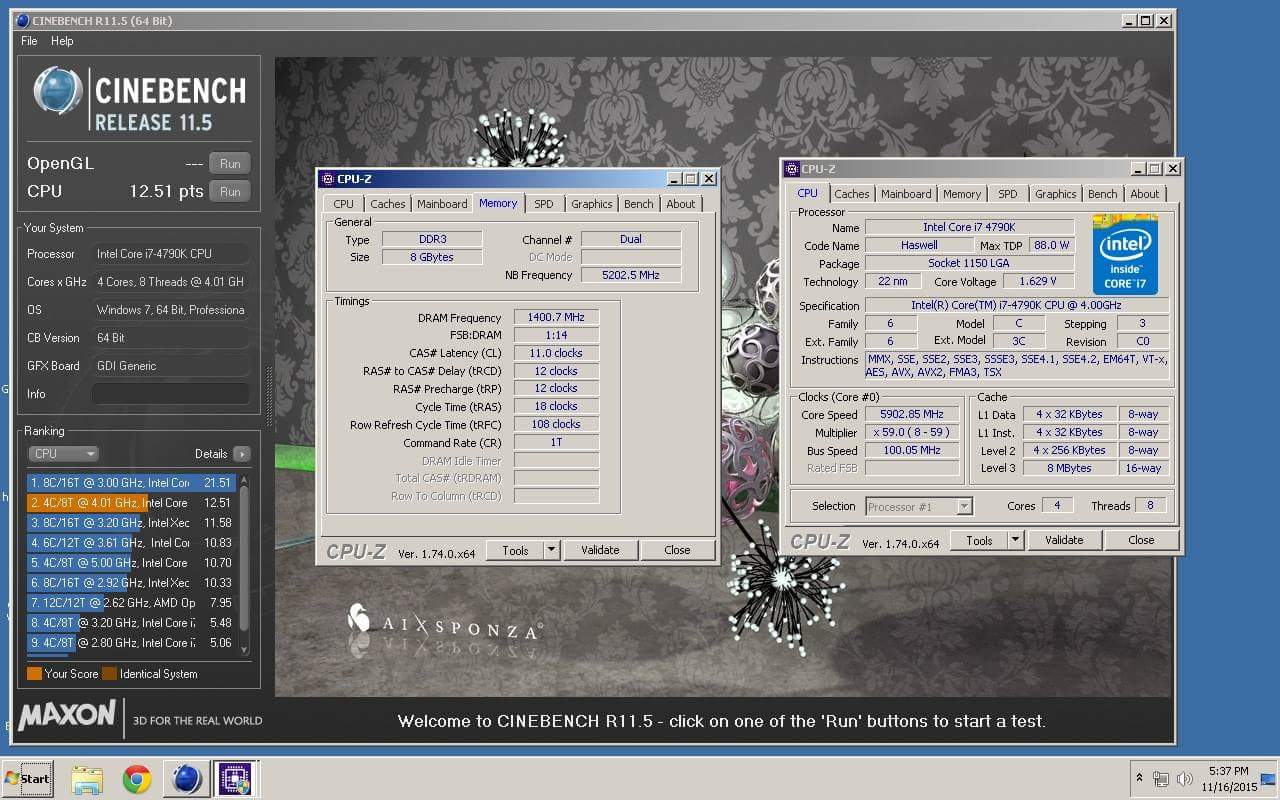Click the Identical System brown legend swatch
Screen dimensions: 1280x800
pos(110,674)
